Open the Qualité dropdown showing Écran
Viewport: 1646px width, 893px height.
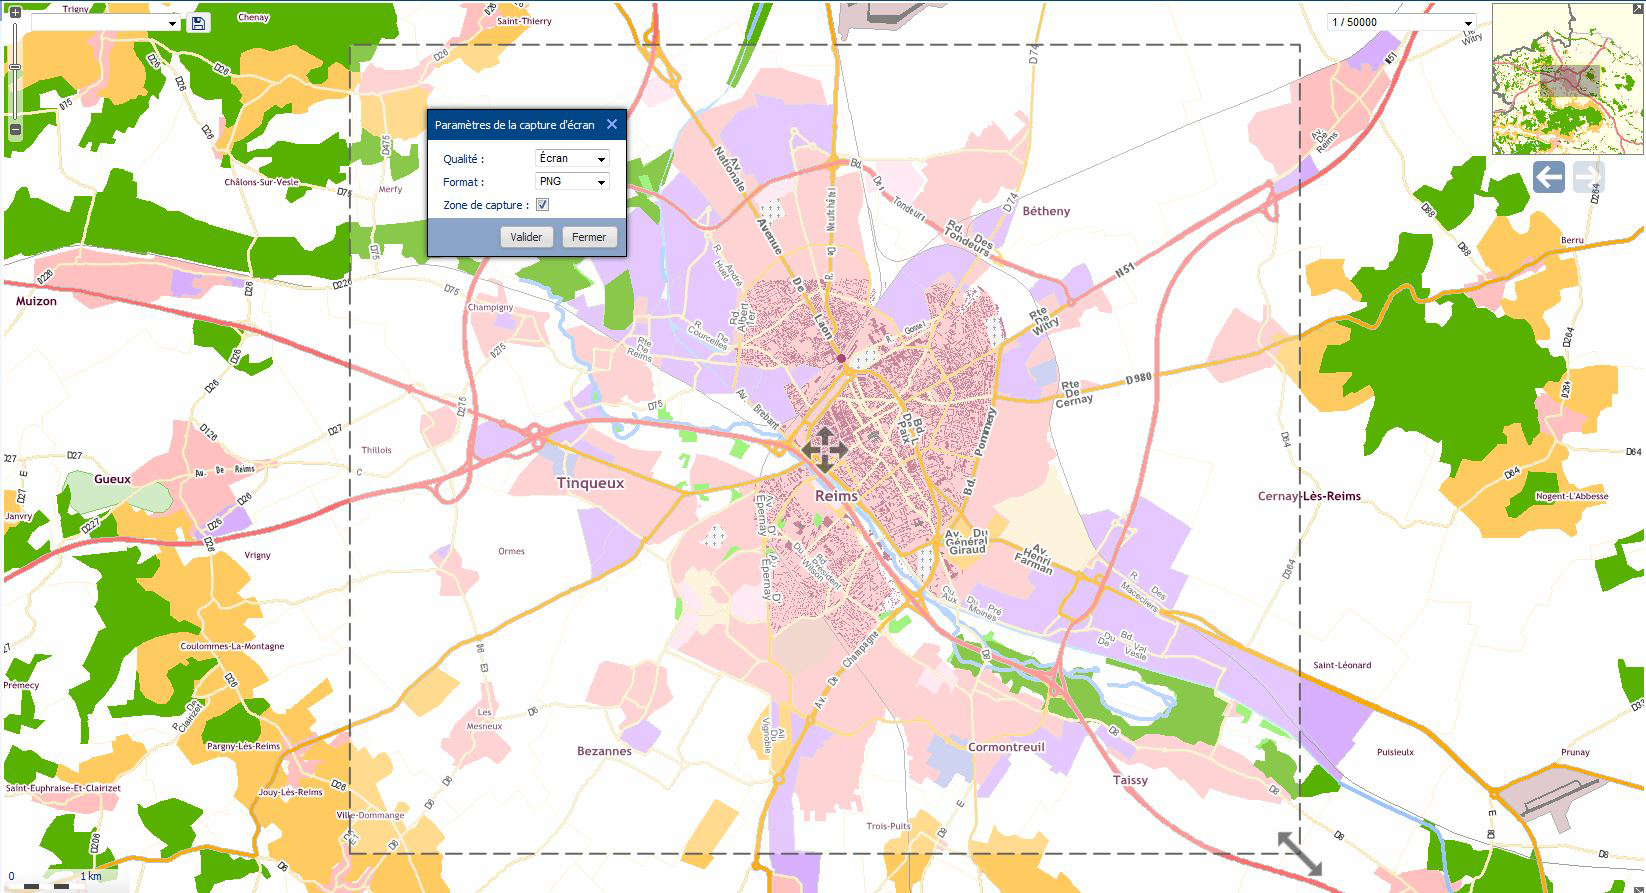click(572, 158)
